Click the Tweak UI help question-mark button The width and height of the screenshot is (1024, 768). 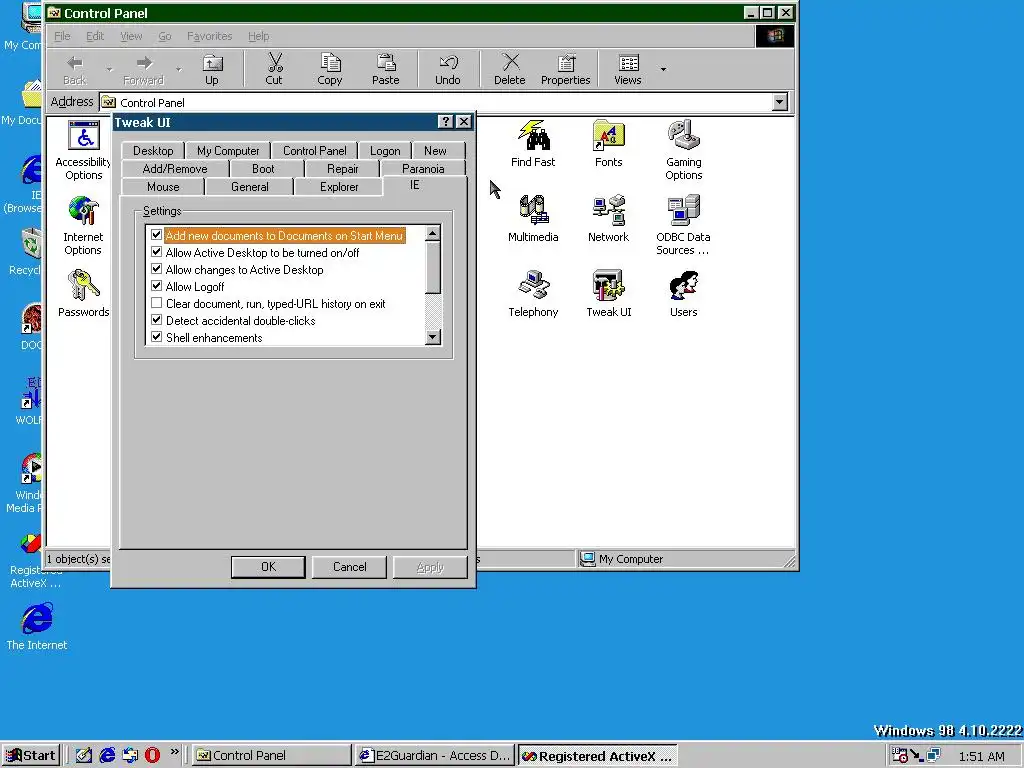(x=445, y=122)
